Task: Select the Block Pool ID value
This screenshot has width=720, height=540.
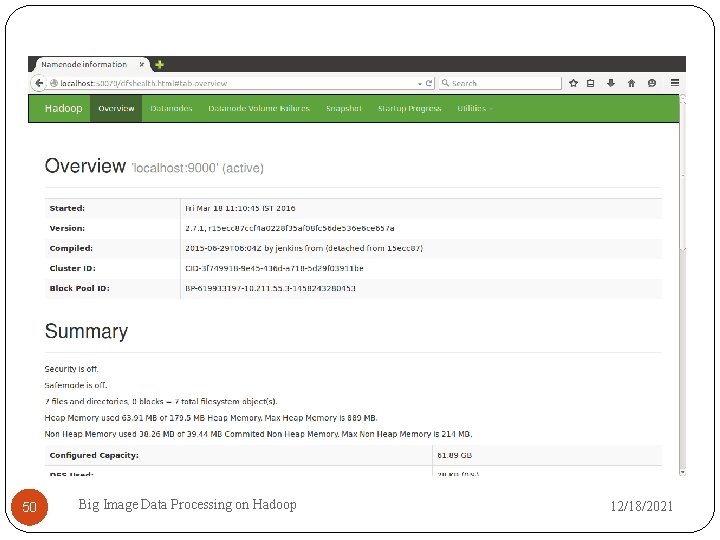Action: pyautogui.click(x=270, y=288)
